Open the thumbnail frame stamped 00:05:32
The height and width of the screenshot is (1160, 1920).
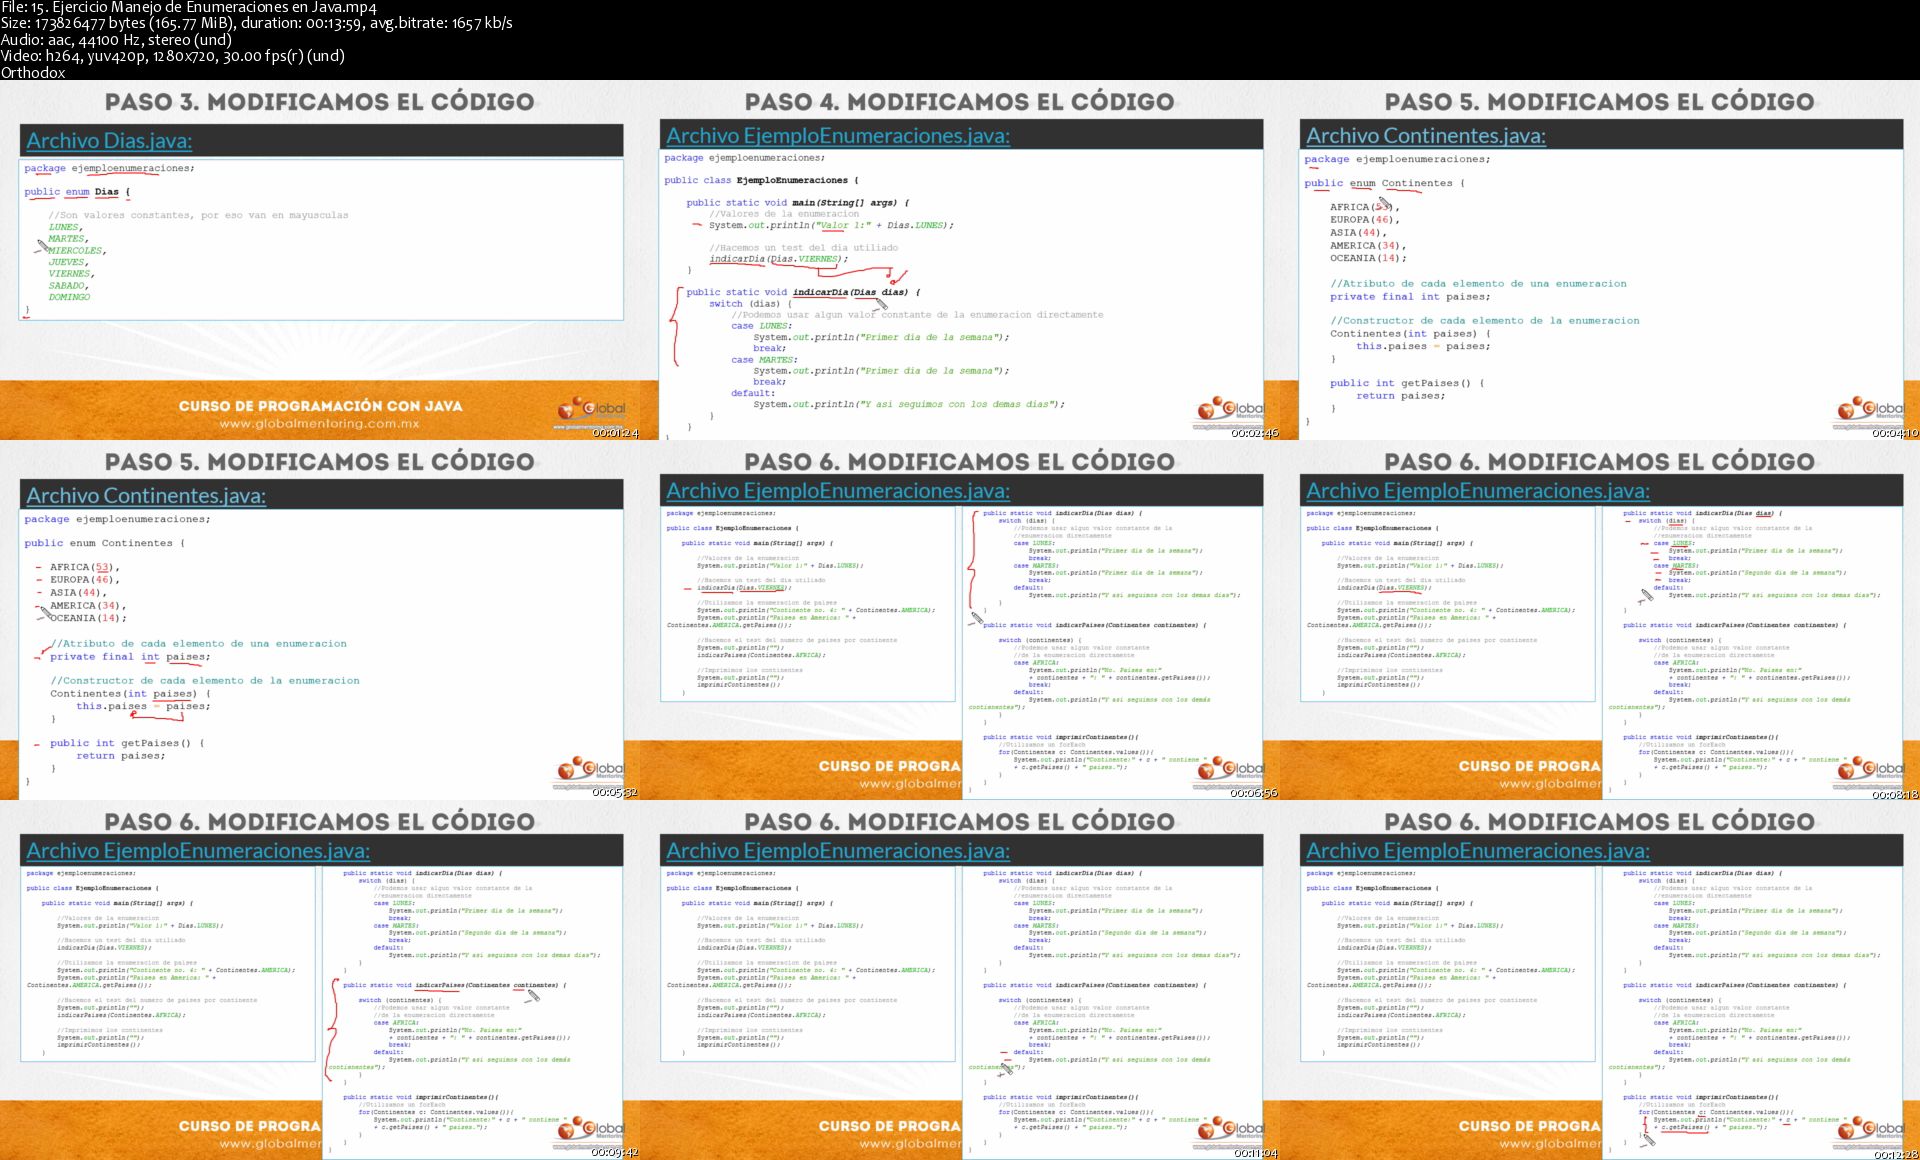coord(320,620)
